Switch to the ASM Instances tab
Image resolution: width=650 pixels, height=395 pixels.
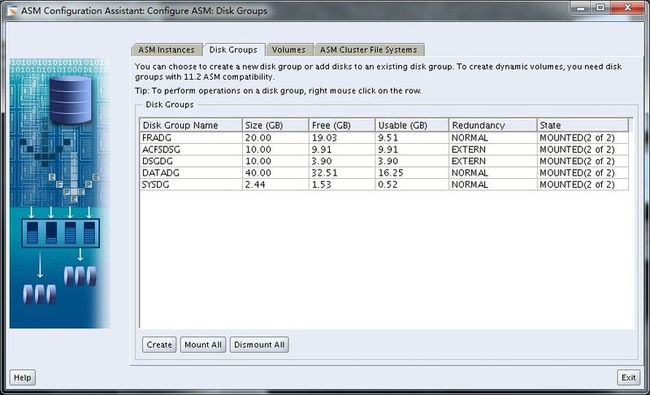(x=167, y=50)
